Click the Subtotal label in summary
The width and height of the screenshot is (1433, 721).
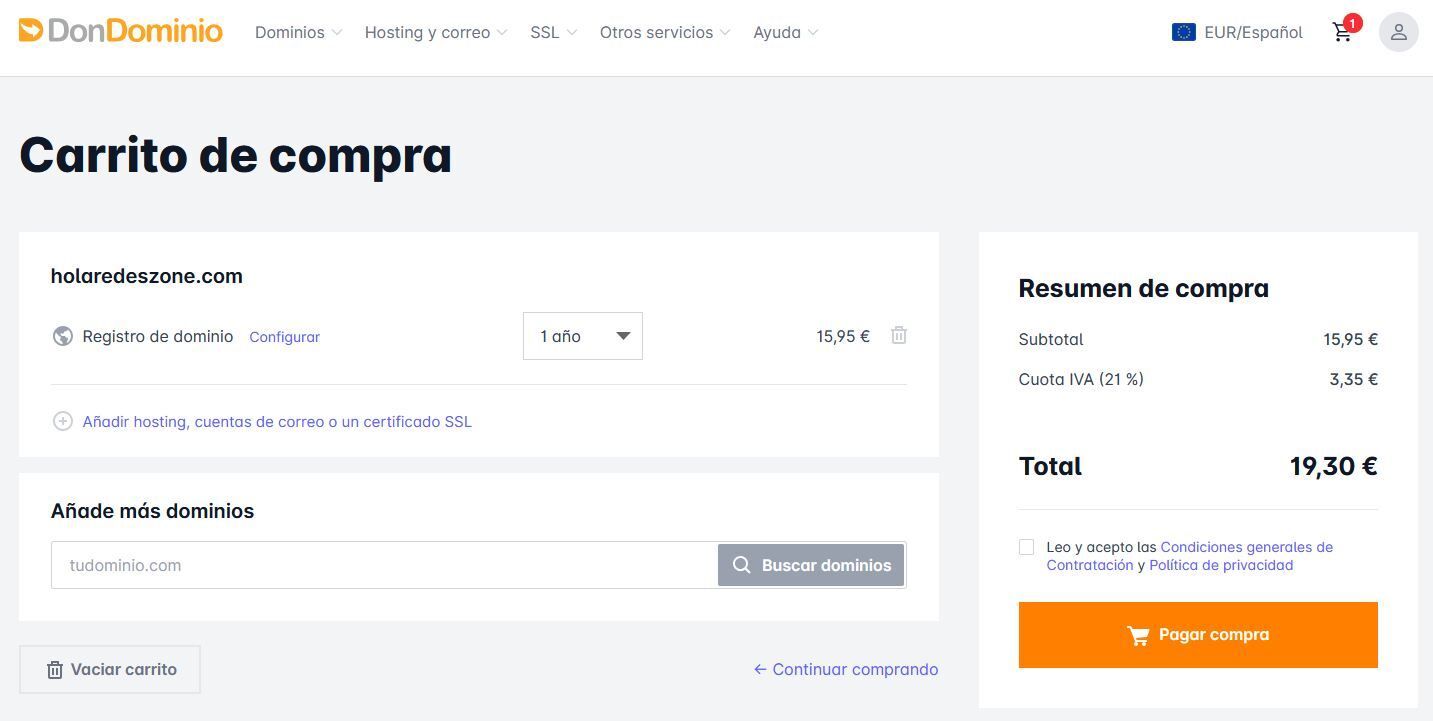pyautogui.click(x=1051, y=339)
